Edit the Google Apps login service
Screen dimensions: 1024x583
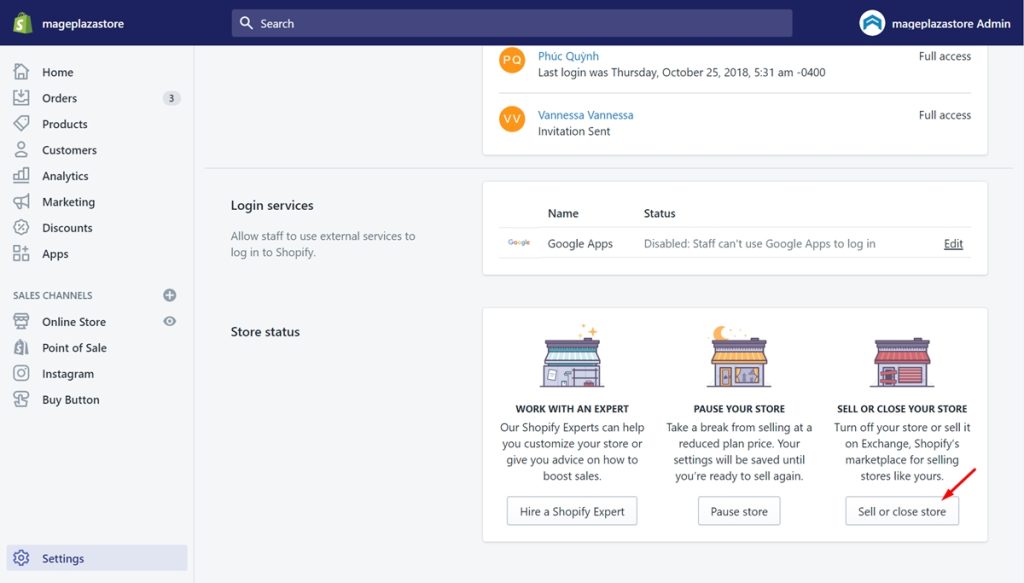[x=953, y=244]
